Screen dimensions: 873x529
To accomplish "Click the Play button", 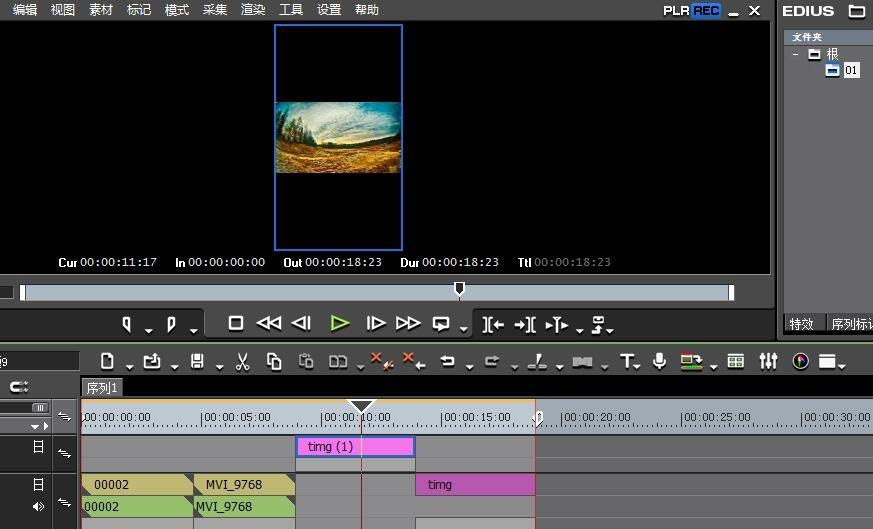I will pyautogui.click(x=339, y=324).
